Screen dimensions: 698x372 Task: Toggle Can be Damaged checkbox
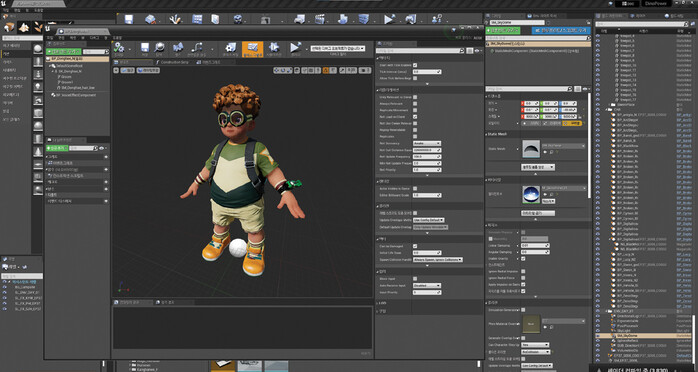(415, 246)
